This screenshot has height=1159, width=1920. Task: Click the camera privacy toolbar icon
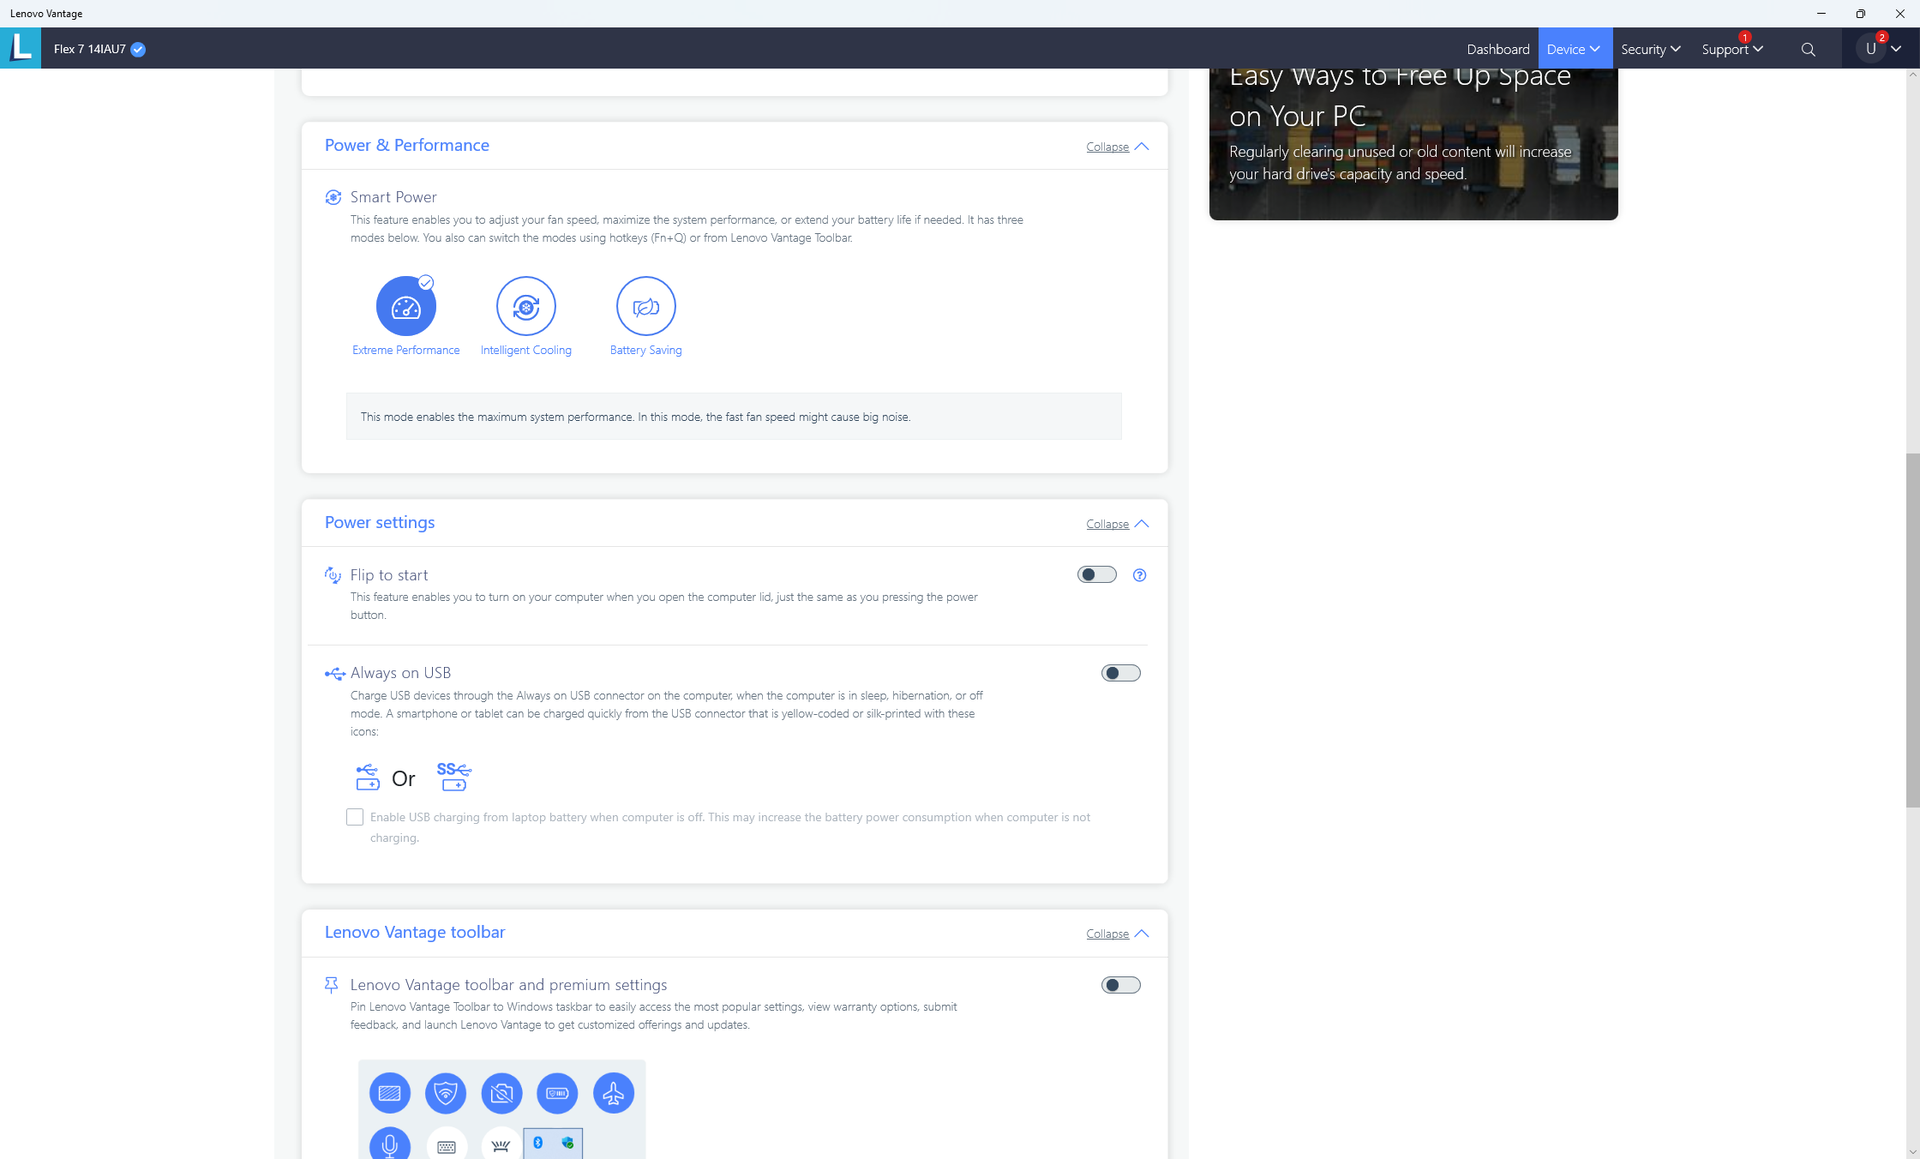[501, 1093]
